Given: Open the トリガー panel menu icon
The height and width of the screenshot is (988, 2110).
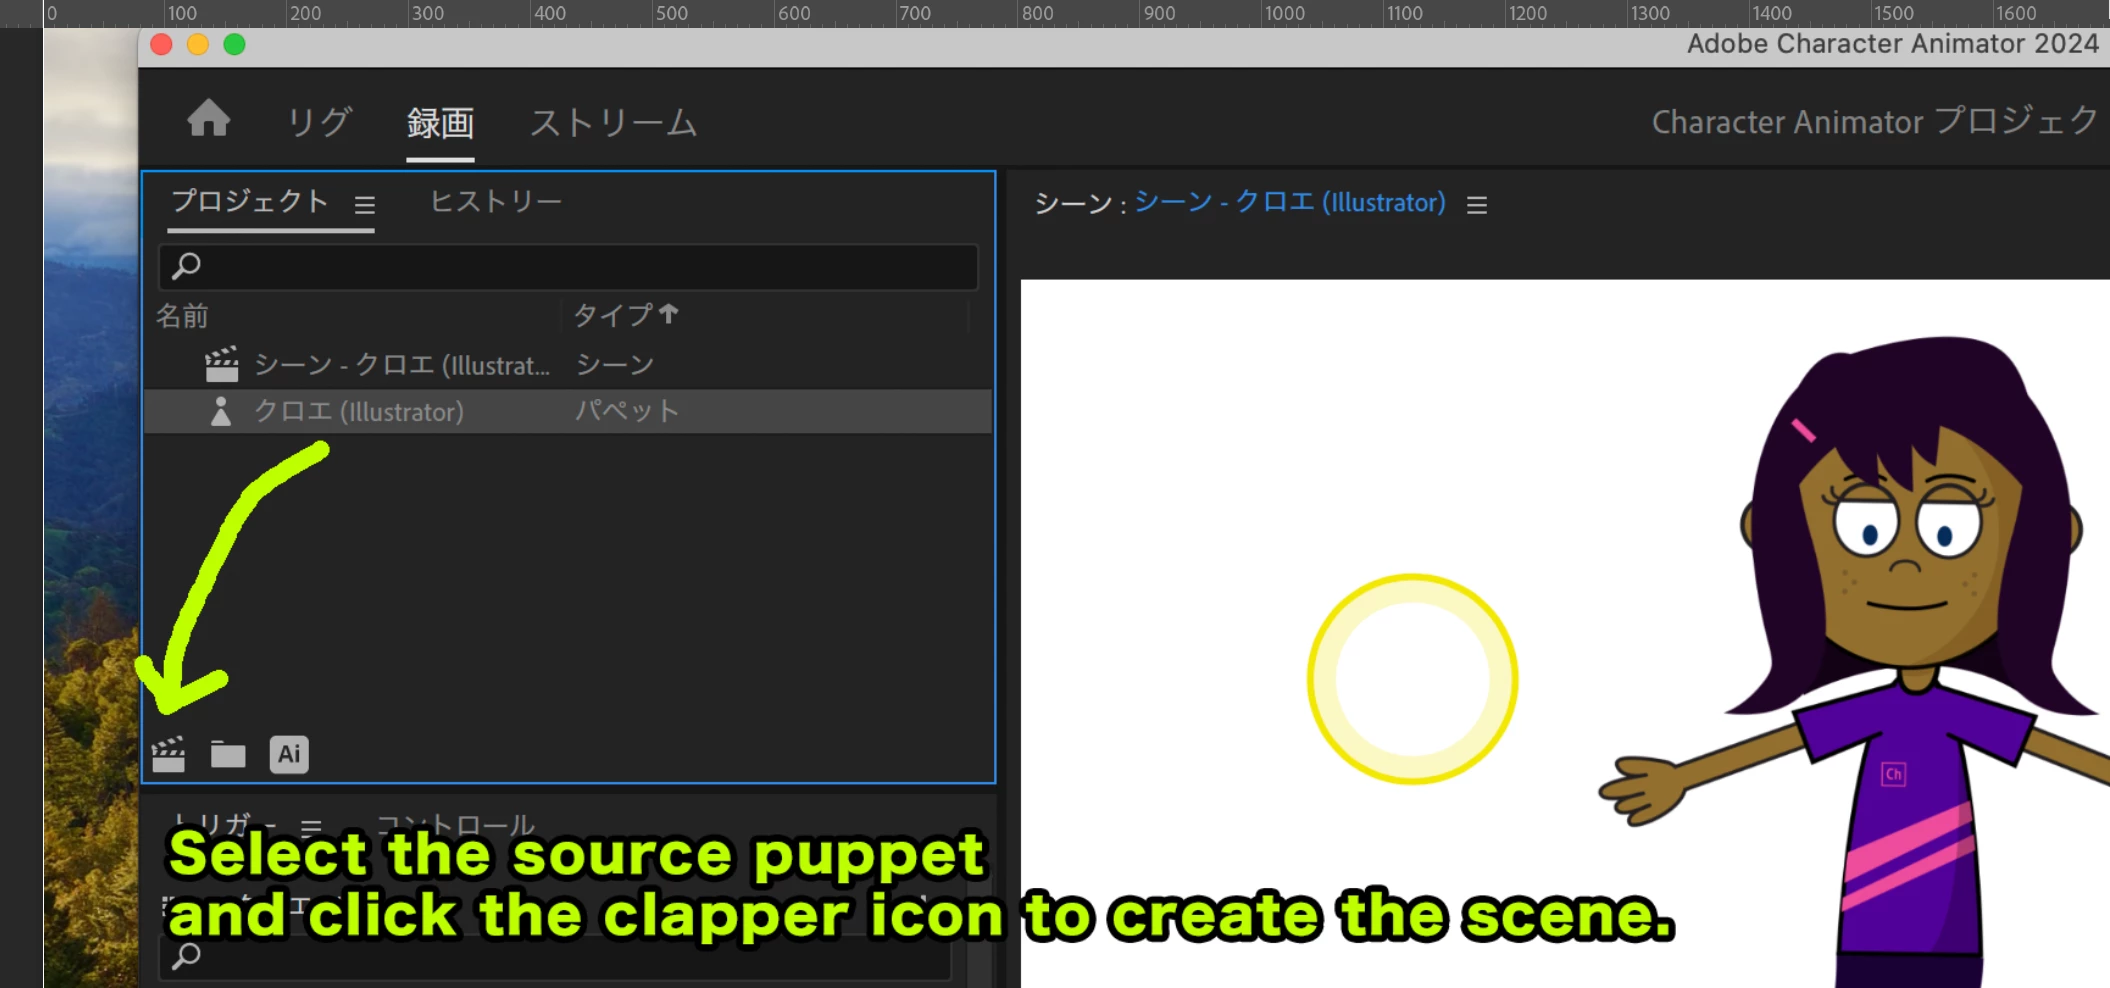Looking at the screenshot, I should pos(311,827).
